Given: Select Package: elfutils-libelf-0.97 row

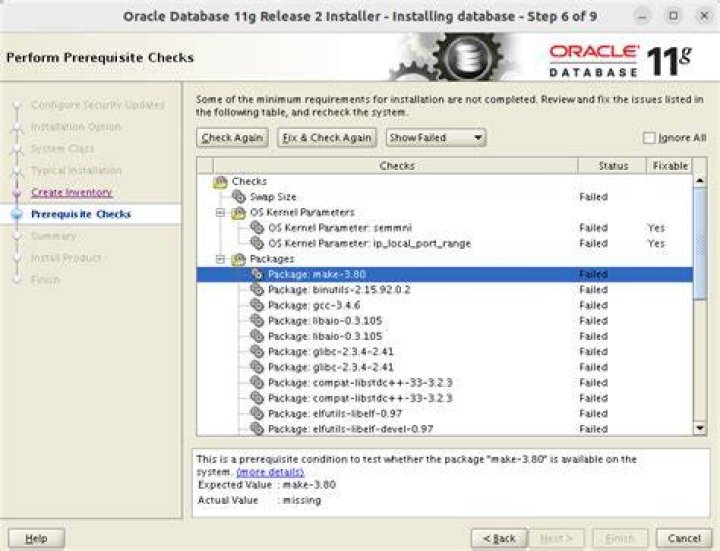Looking at the screenshot, I should click(x=444, y=414).
